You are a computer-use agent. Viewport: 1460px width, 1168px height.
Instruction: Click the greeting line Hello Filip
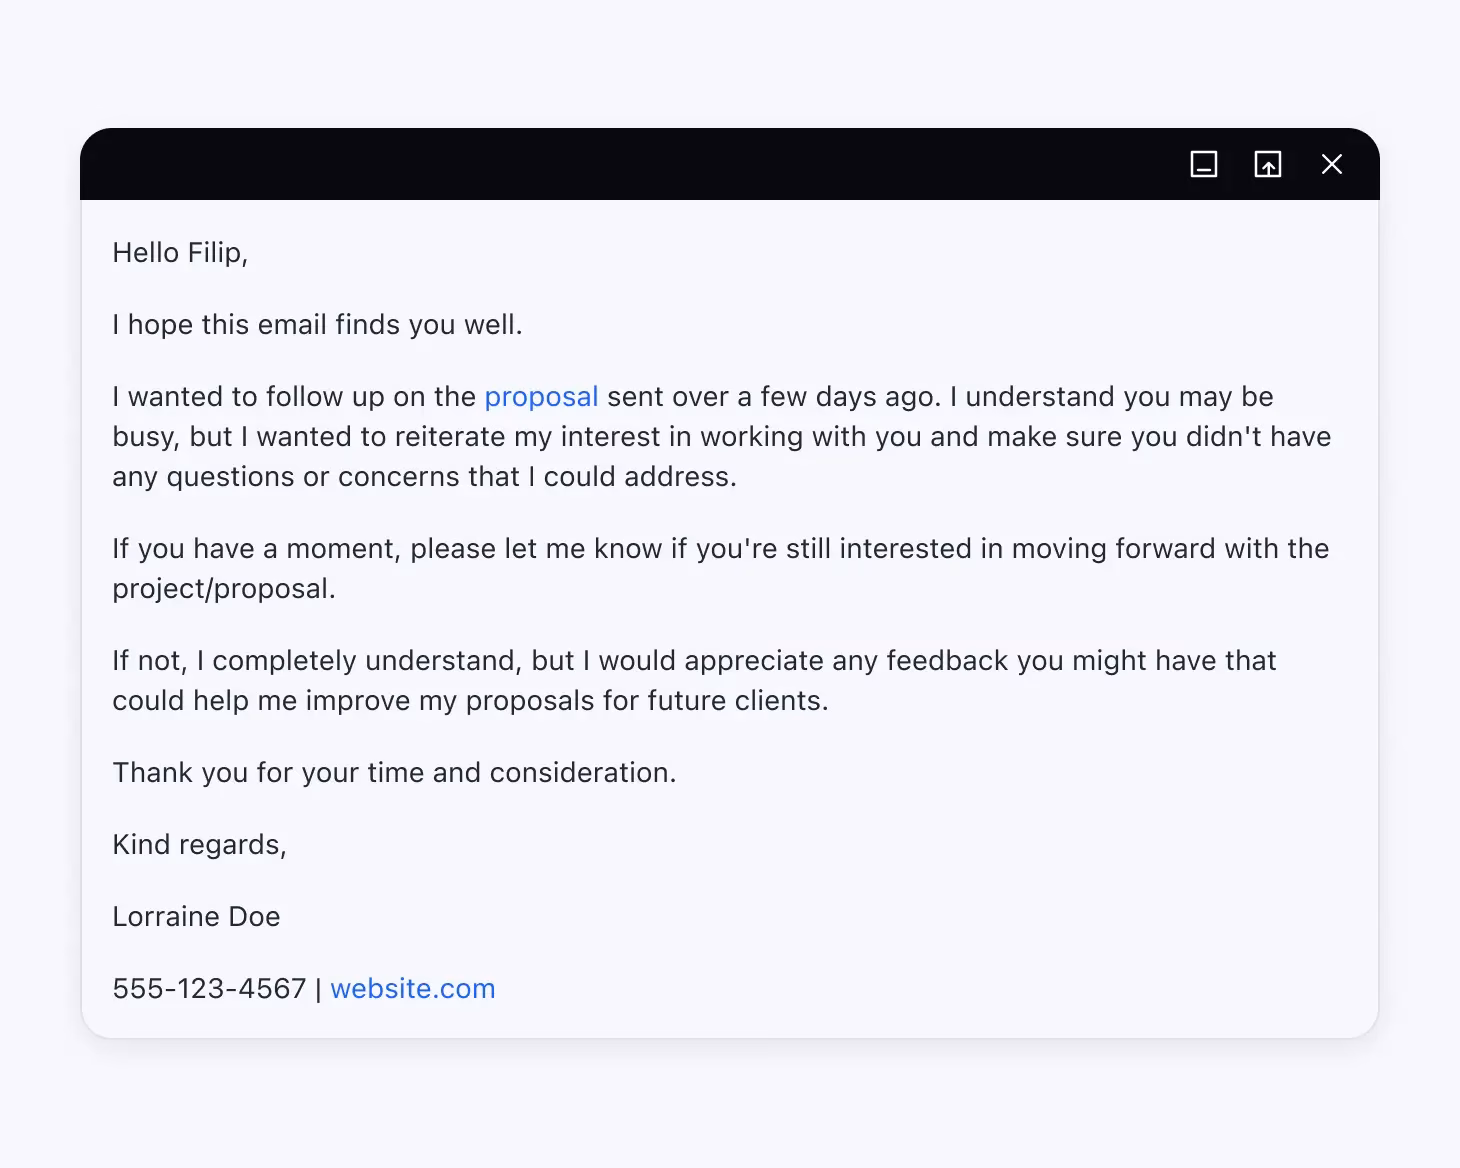coord(181,253)
